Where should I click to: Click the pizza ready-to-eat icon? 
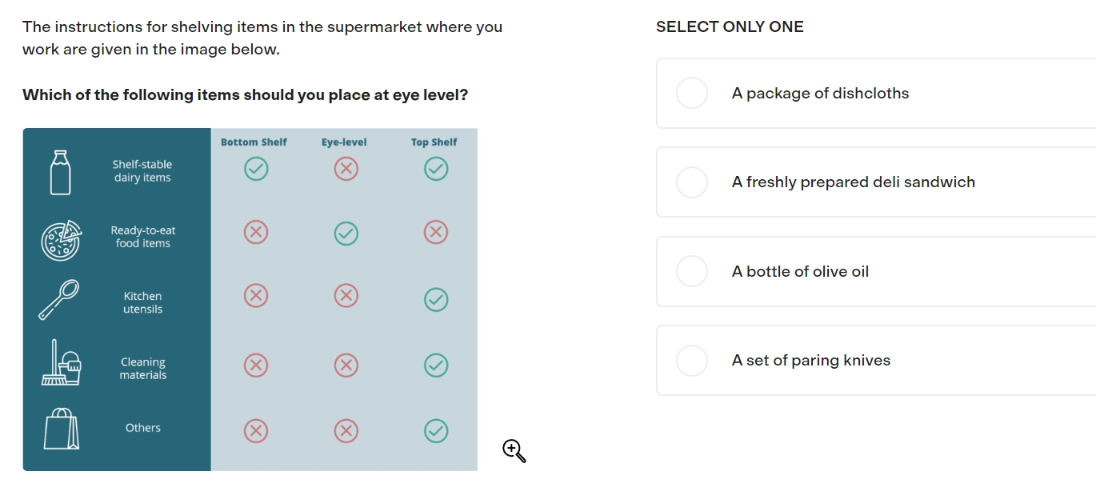tap(61, 240)
